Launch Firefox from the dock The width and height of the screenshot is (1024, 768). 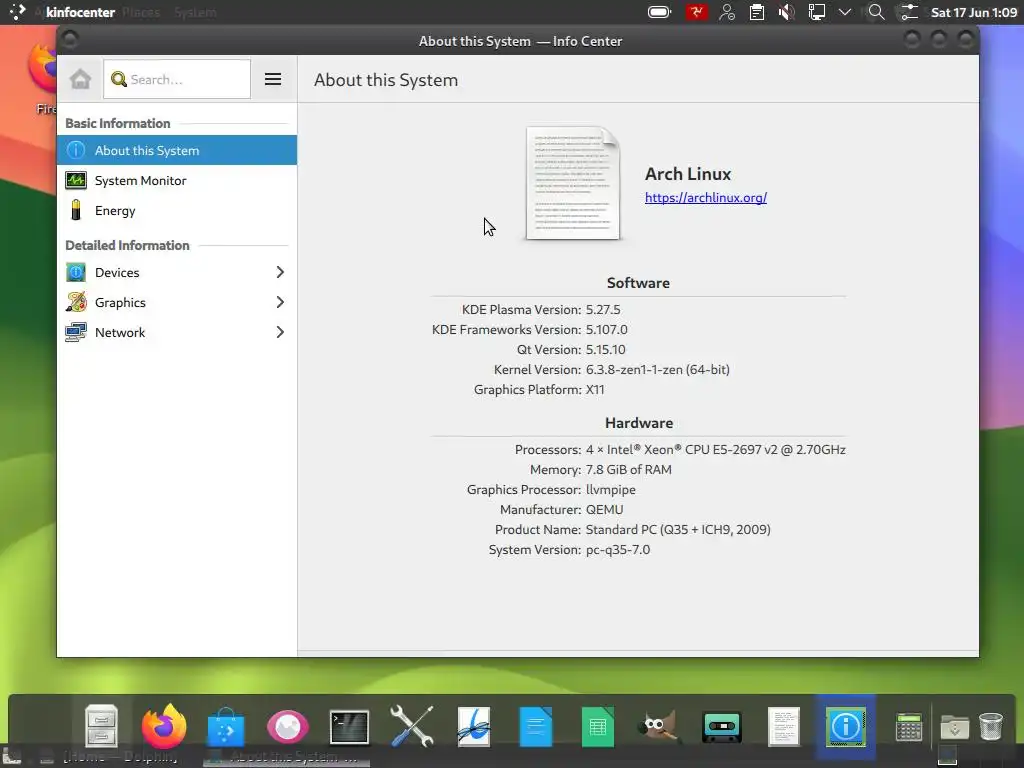164,726
